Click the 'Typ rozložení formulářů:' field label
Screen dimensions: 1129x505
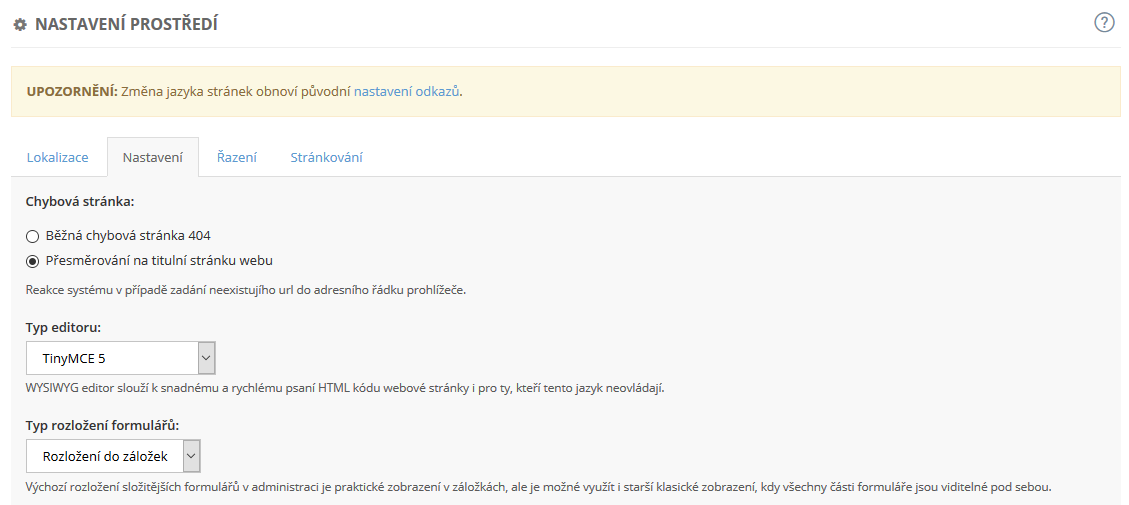click(102, 425)
